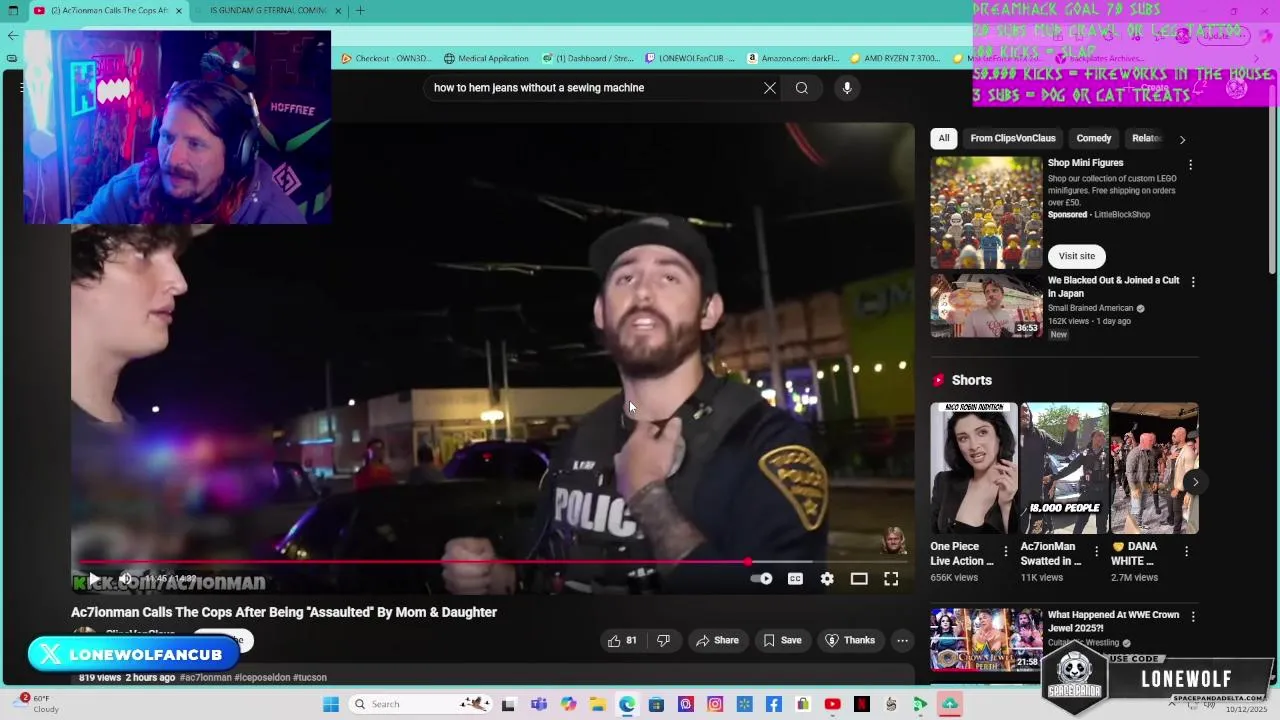The height and width of the screenshot is (720, 1280).
Task: Select the All filter chip
Action: 944,139
